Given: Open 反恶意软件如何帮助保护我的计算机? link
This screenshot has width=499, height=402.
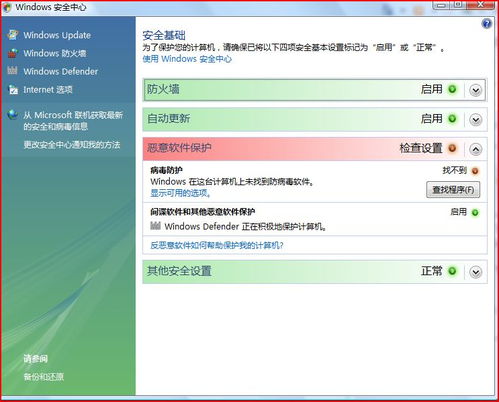Looking at the screenshot, I should coord(217,245).
